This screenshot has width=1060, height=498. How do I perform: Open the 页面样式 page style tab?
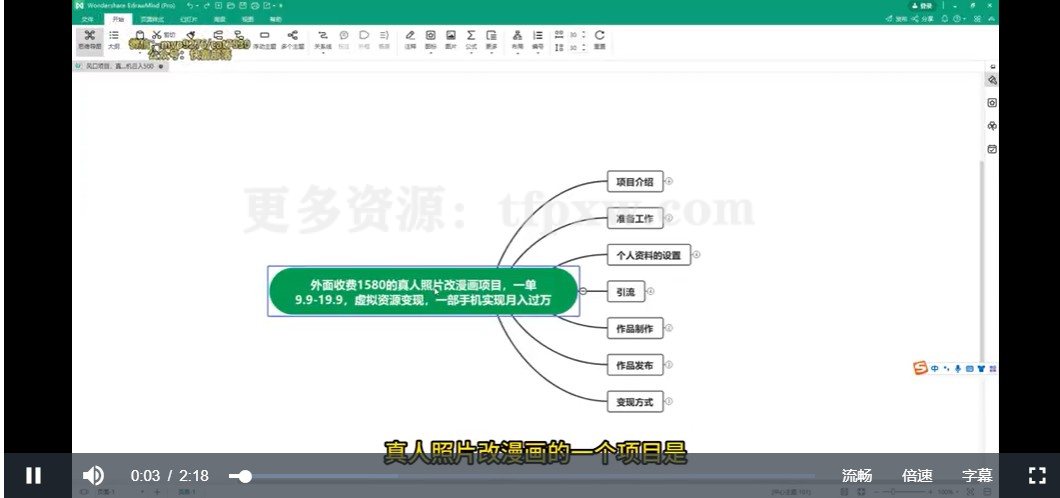pyautogui.click(x=151, y=20)
